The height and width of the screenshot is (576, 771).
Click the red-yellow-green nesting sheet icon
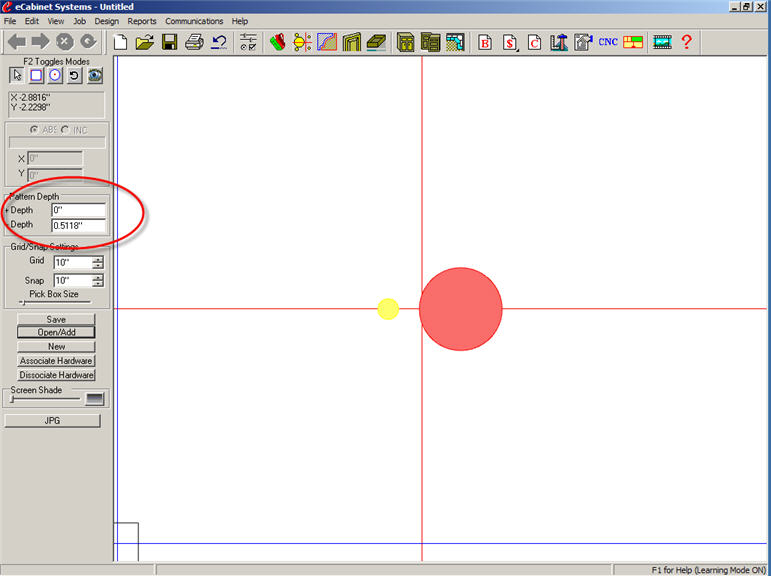click(633, 42)
